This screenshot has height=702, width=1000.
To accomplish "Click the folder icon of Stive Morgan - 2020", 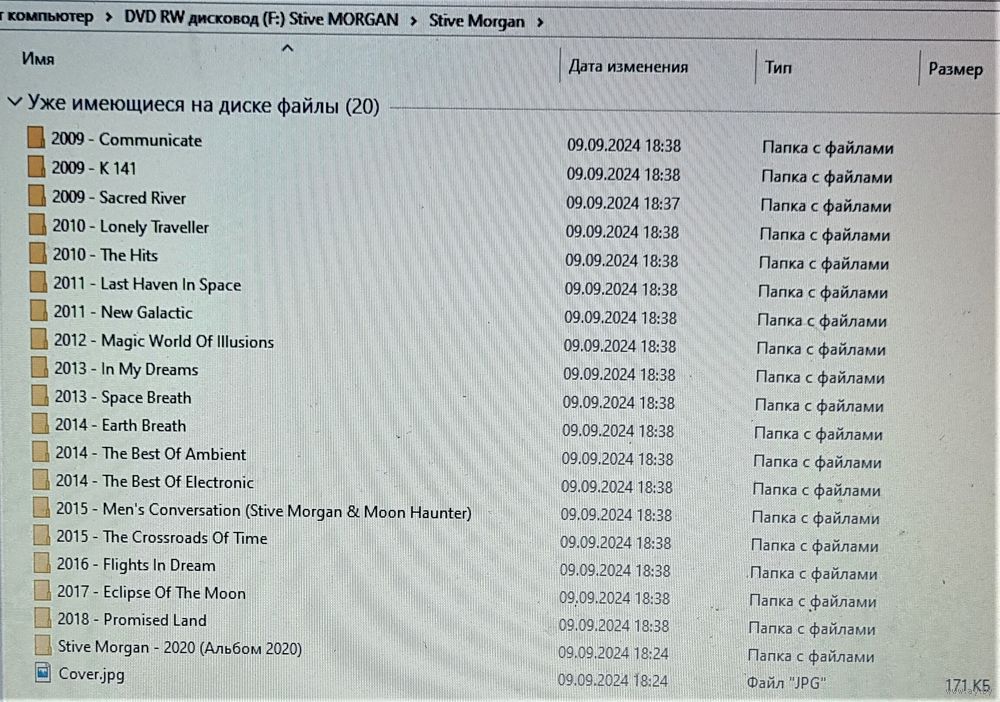I will point(43,645).
